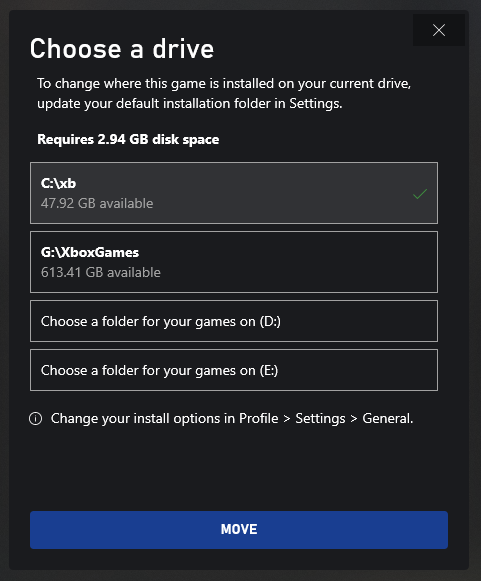Click the info icon beside install options hint
The width and height of the screenshot is (481, 581).
tap(36, 419)
